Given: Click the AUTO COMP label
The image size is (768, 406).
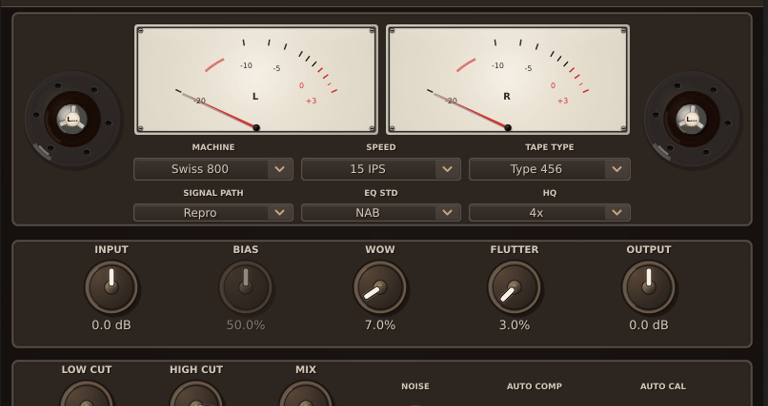Looking at the screenshot, I should (x=534, y=386).
